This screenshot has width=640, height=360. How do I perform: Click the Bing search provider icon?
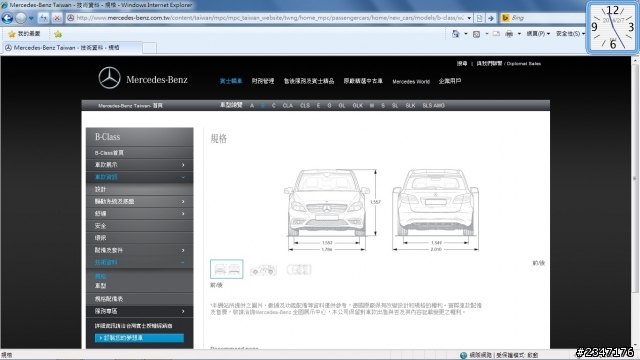(x=505, y=18)
